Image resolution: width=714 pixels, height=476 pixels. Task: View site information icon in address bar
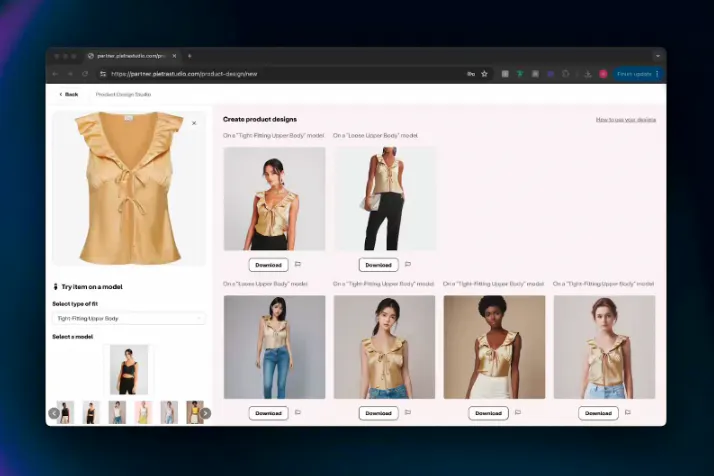pos(103,74)
